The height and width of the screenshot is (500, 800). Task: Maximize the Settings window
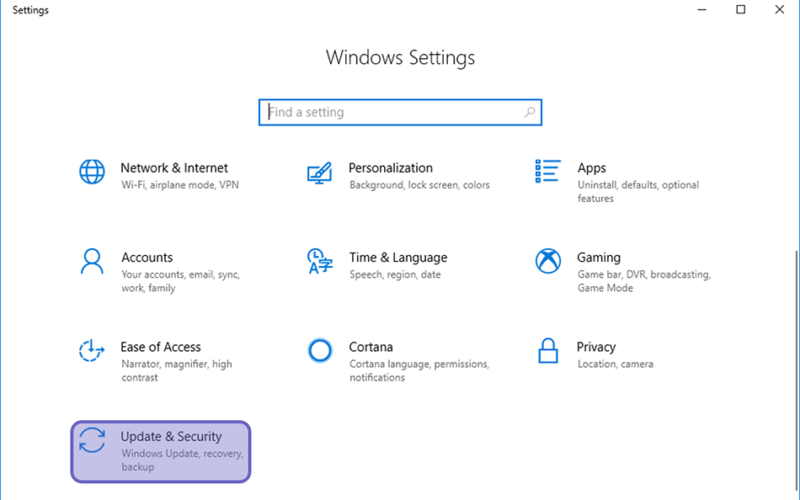pos(741,9)
